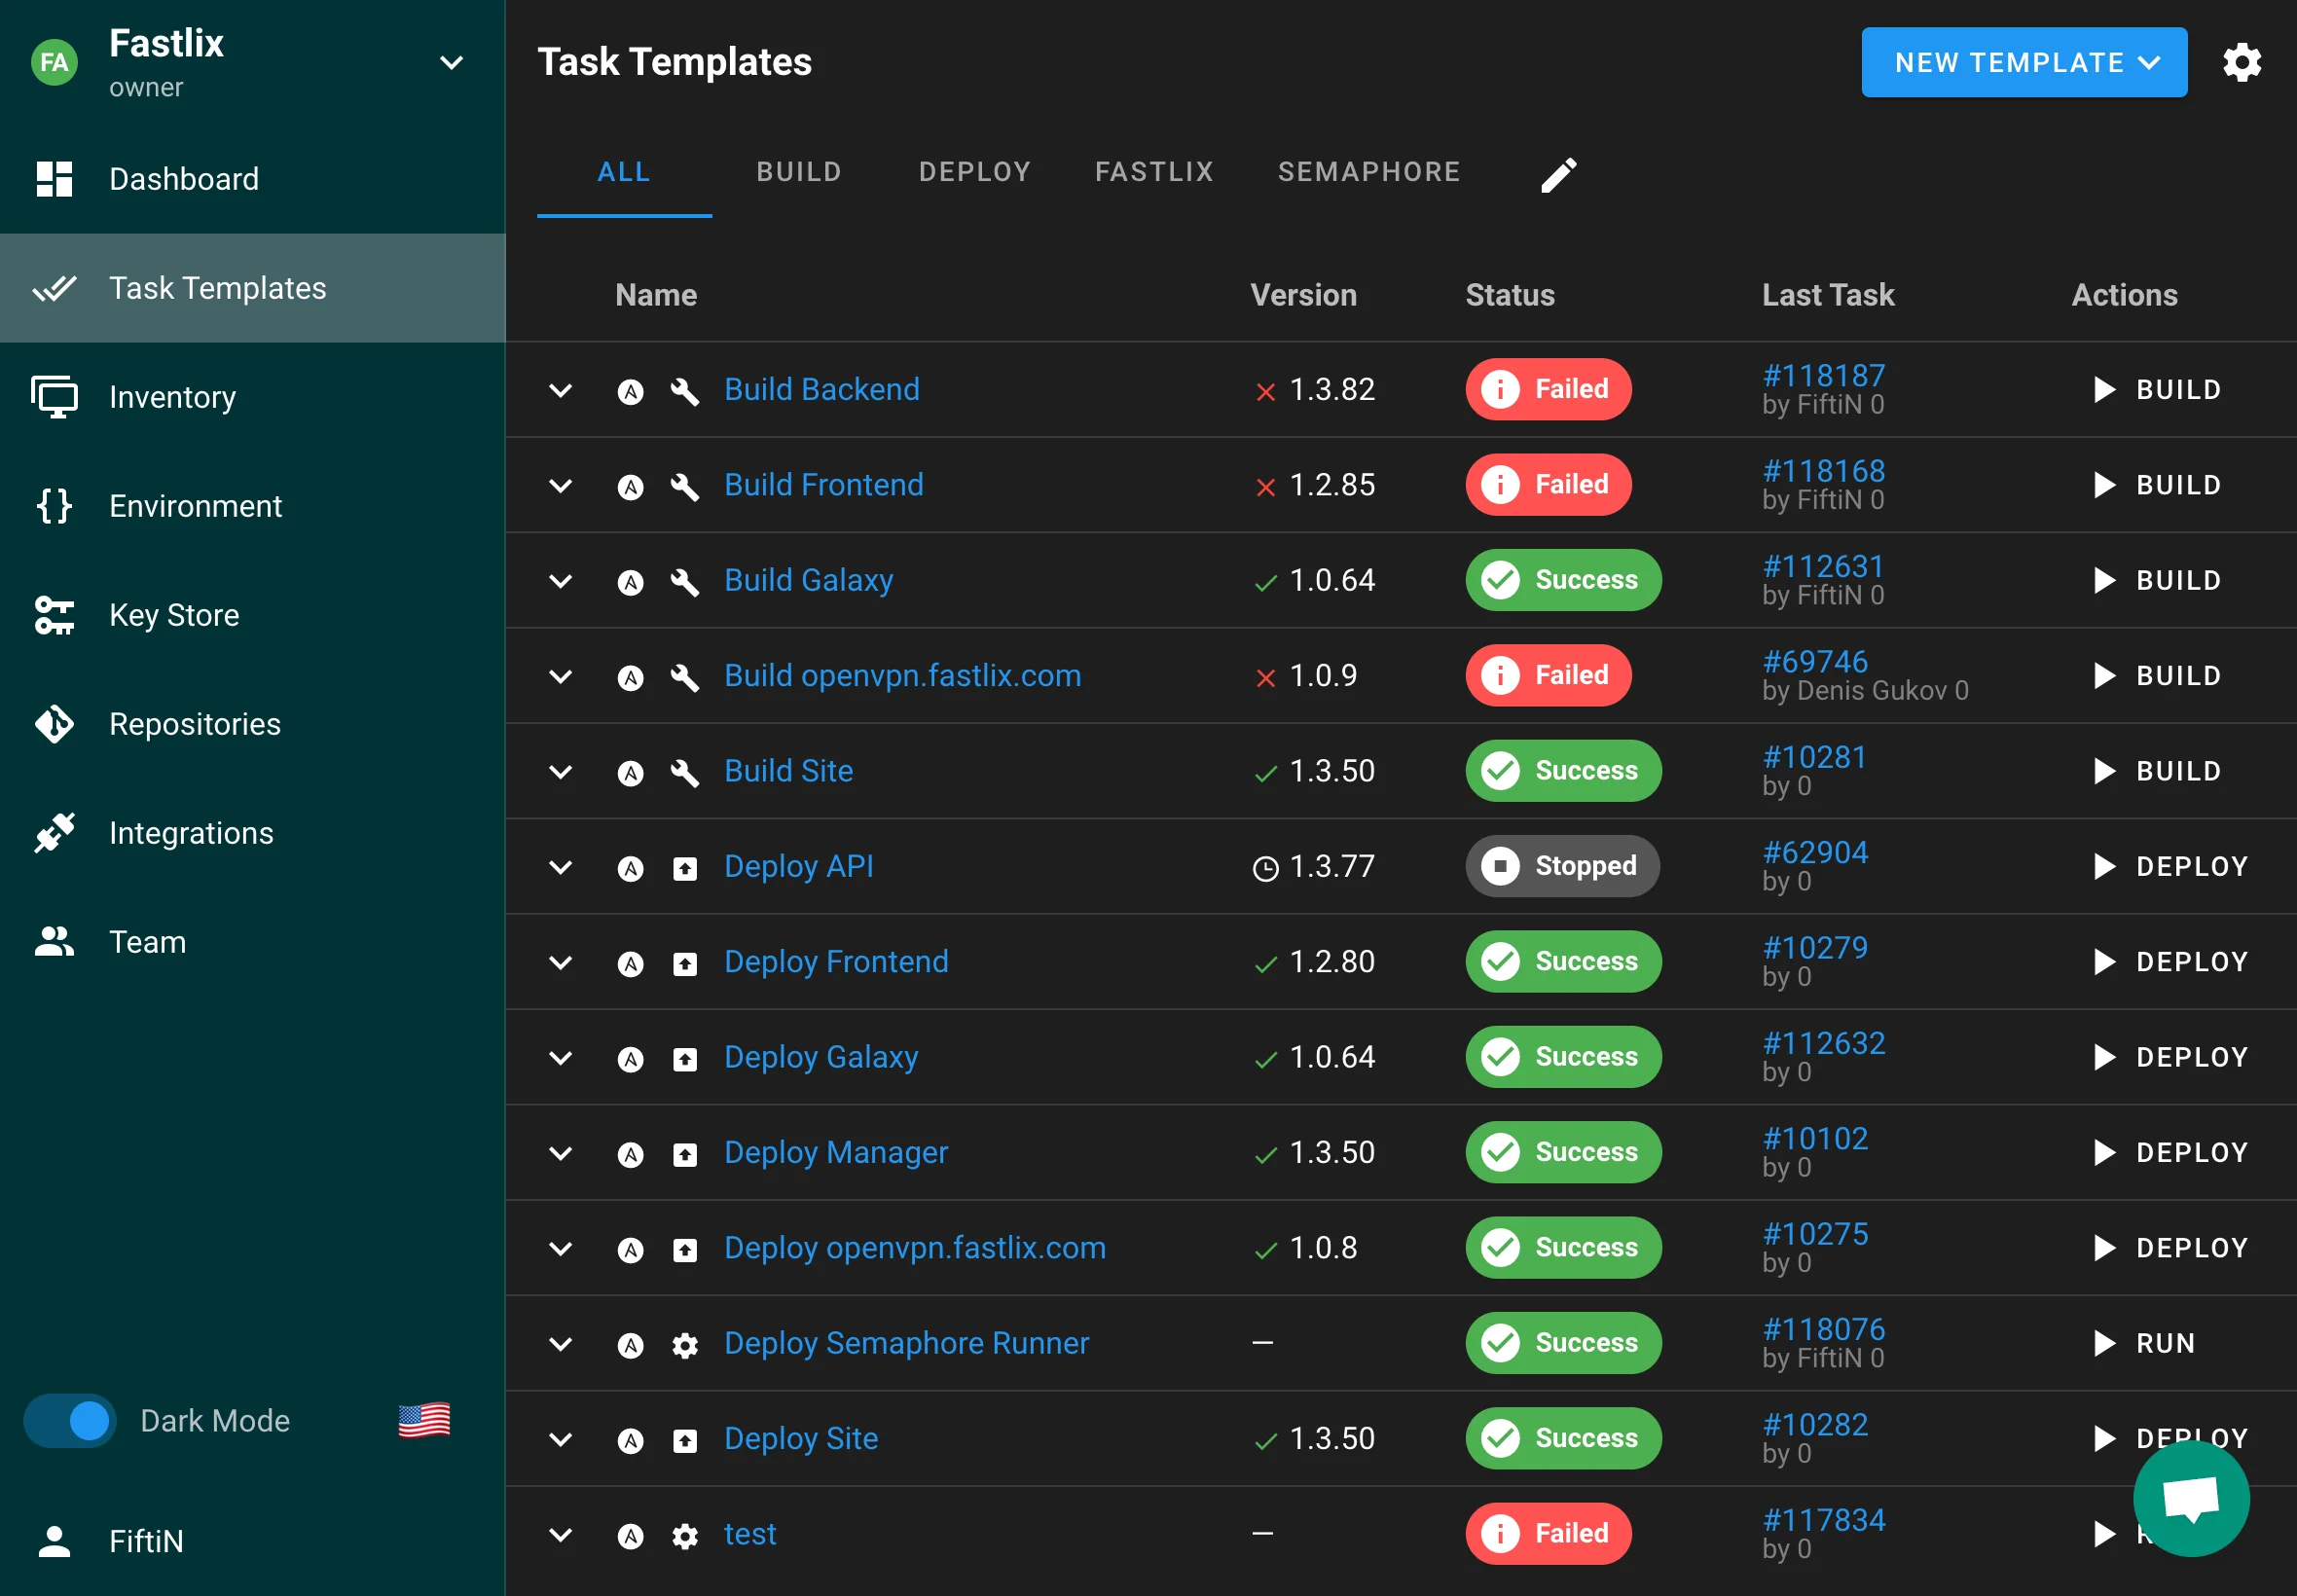Expand the Build Backend row
2297x1596 pixels.
(561, 390)
